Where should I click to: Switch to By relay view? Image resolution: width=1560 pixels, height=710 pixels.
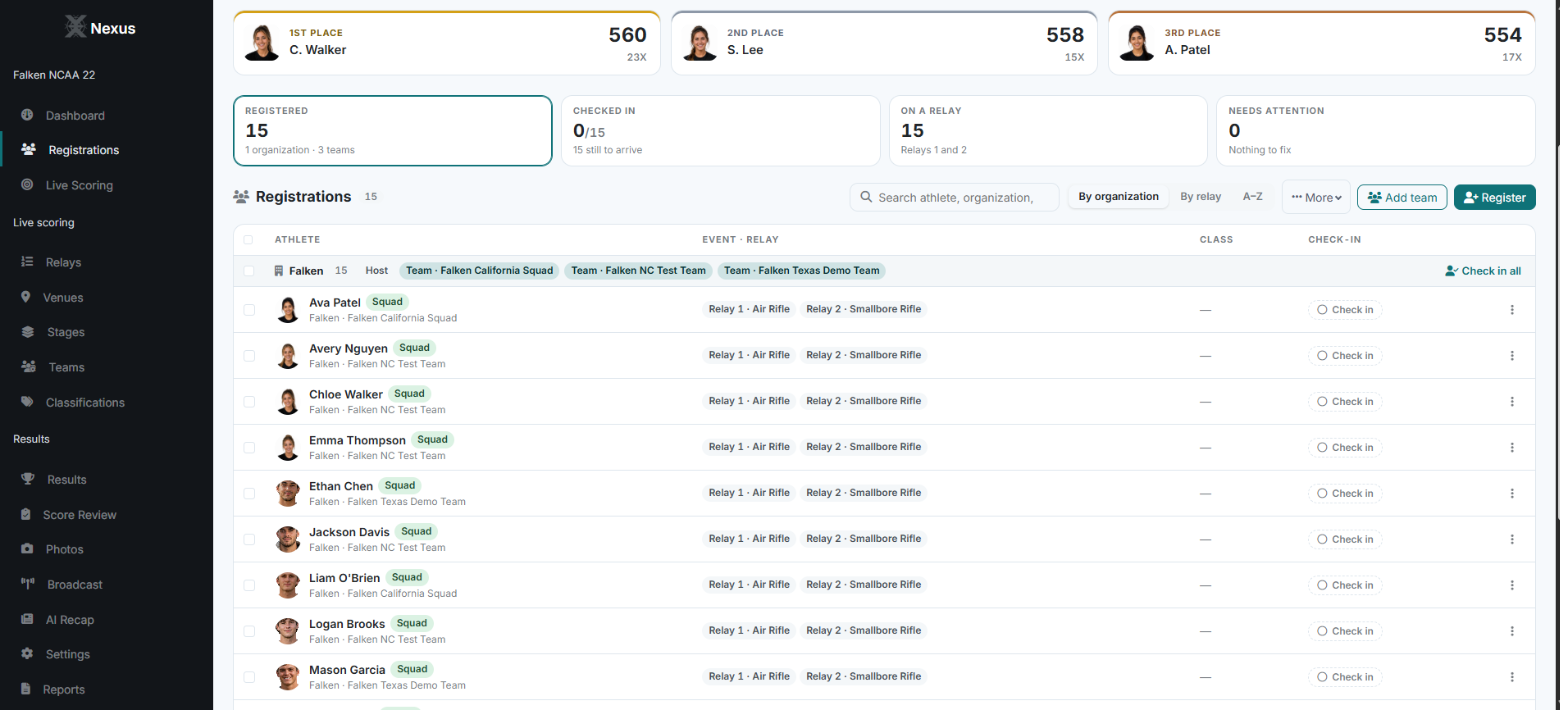point(1200,197)
